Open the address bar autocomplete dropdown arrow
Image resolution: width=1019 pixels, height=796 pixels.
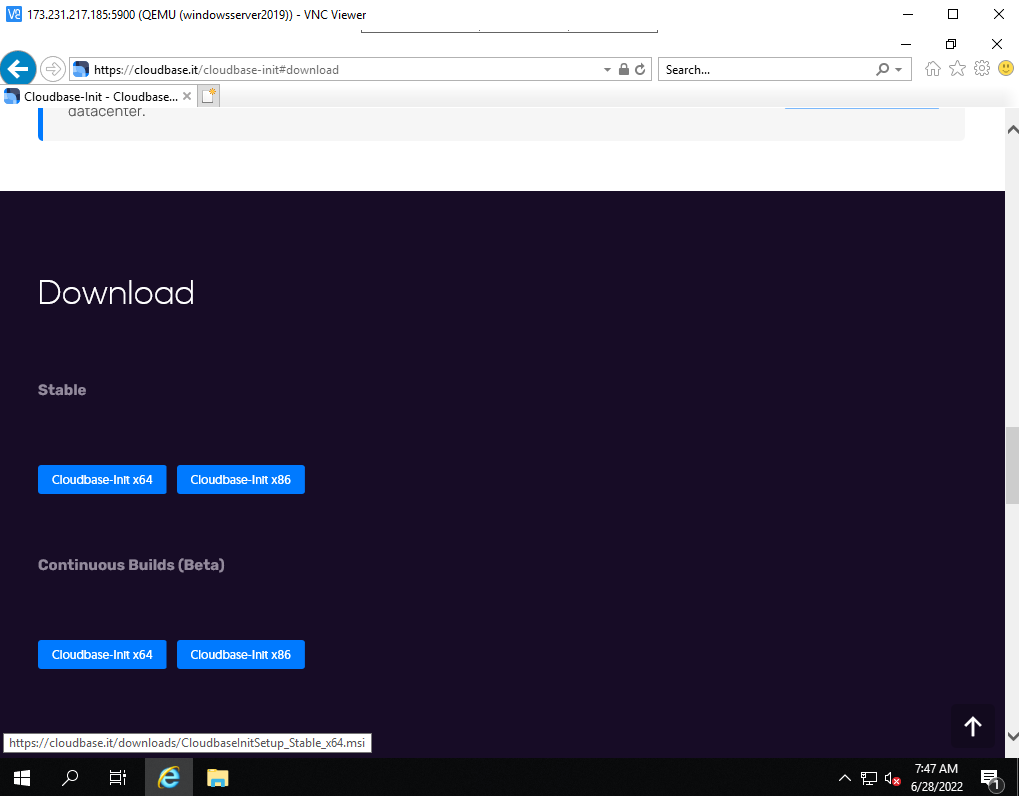(x=607, y=70)
